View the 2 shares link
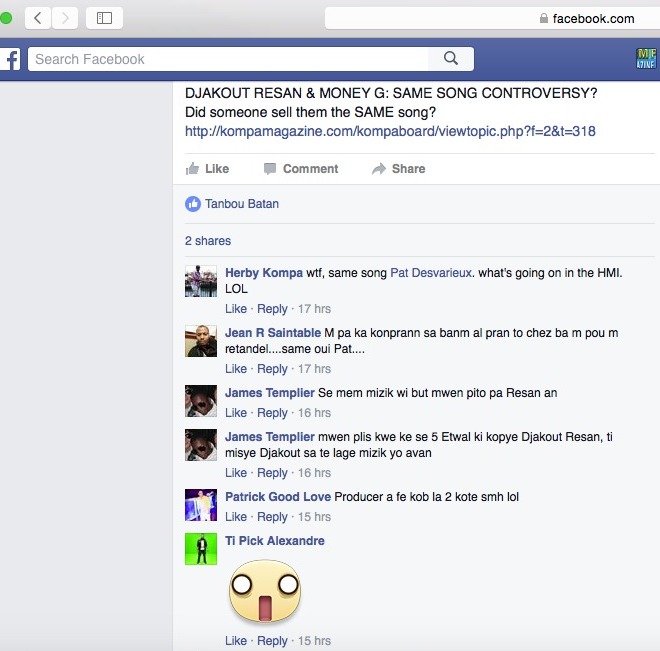Image resolution: width=660 pixels, height=651 pixels. coord(208,241)
